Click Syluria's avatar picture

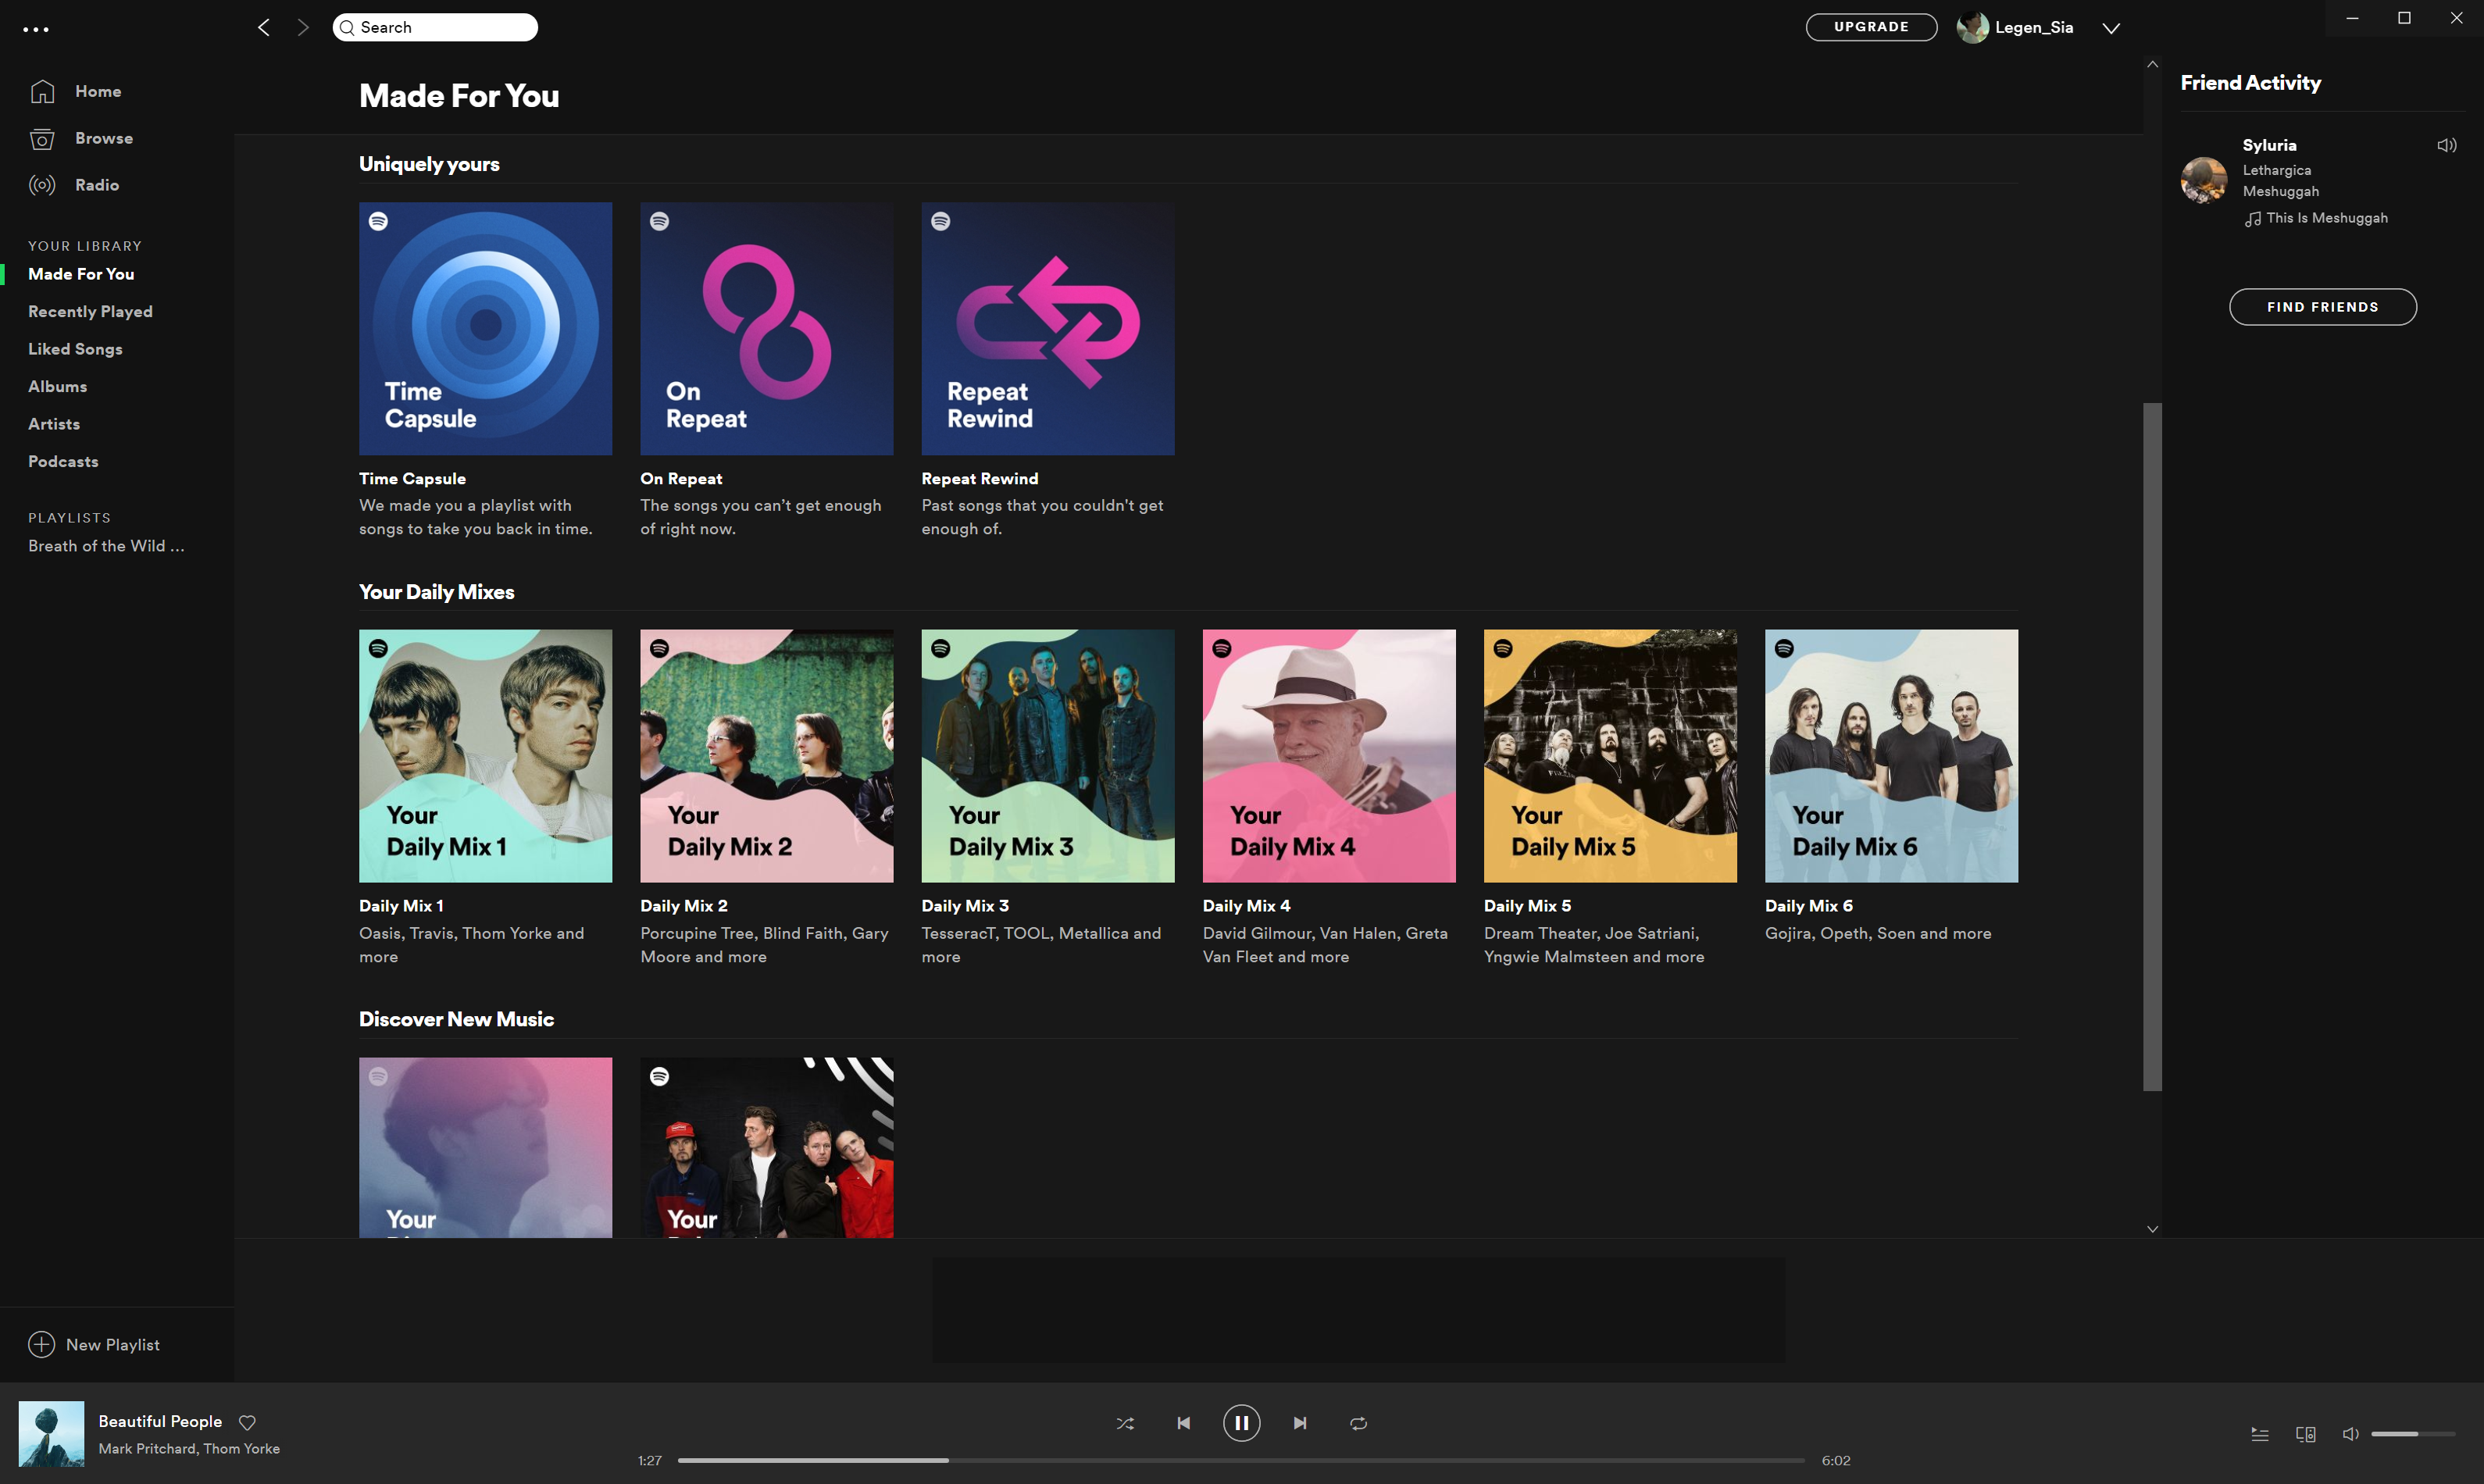click(2203, 180)
